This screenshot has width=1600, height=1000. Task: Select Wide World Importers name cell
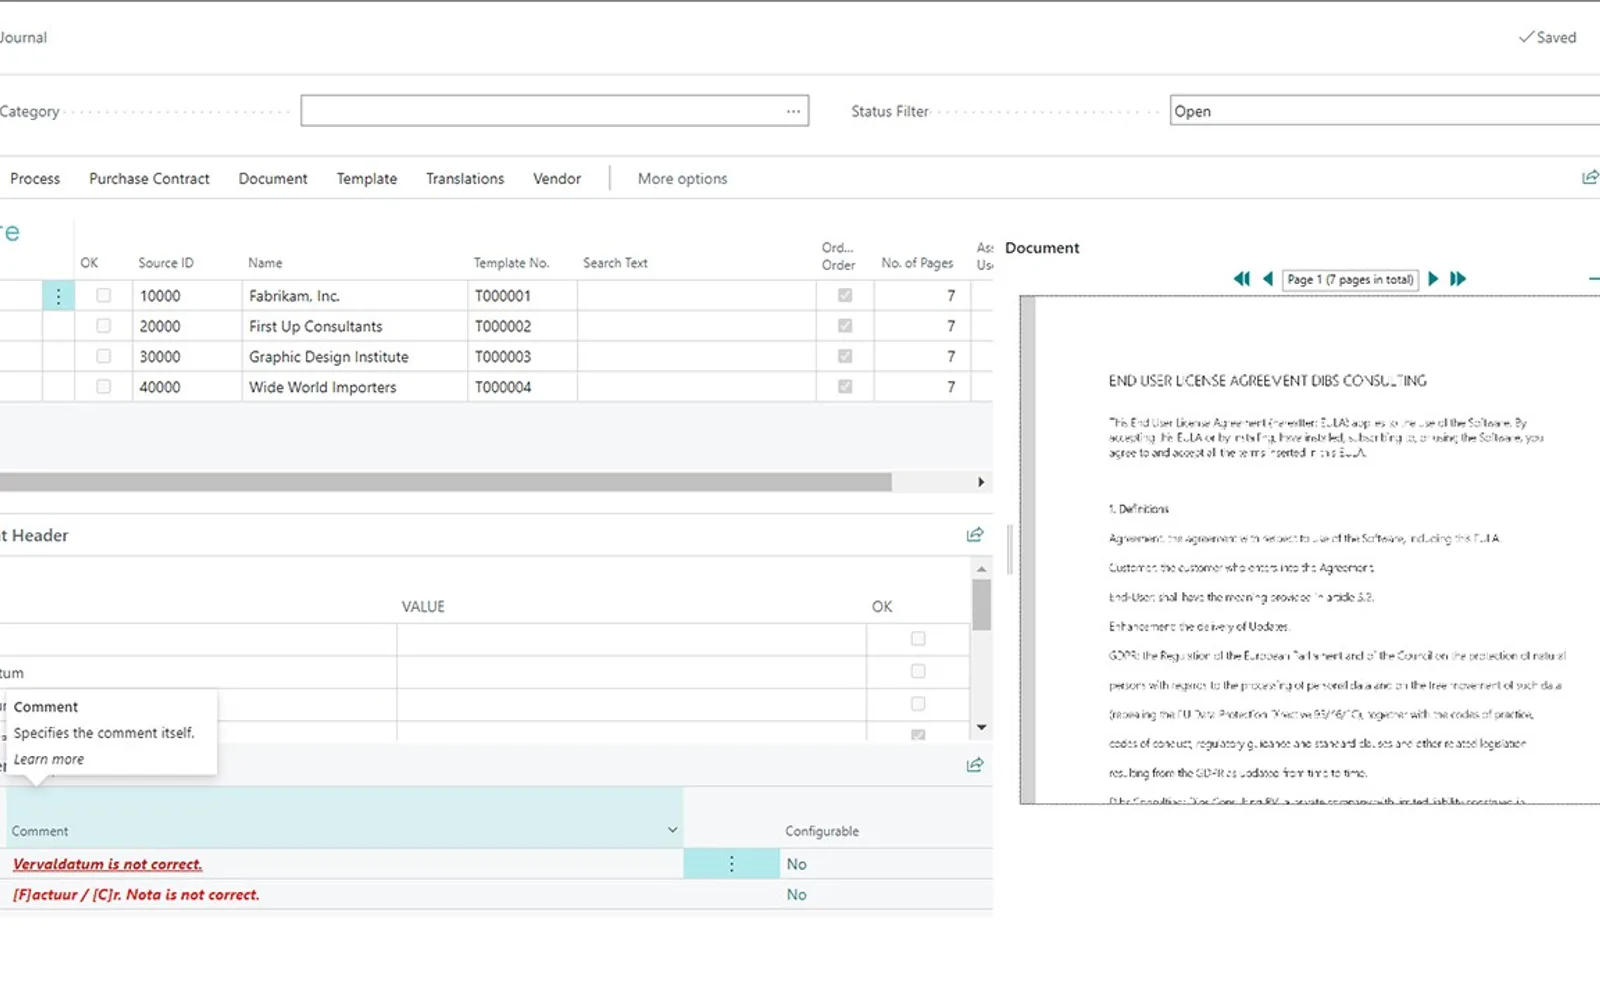click(355, 387)
